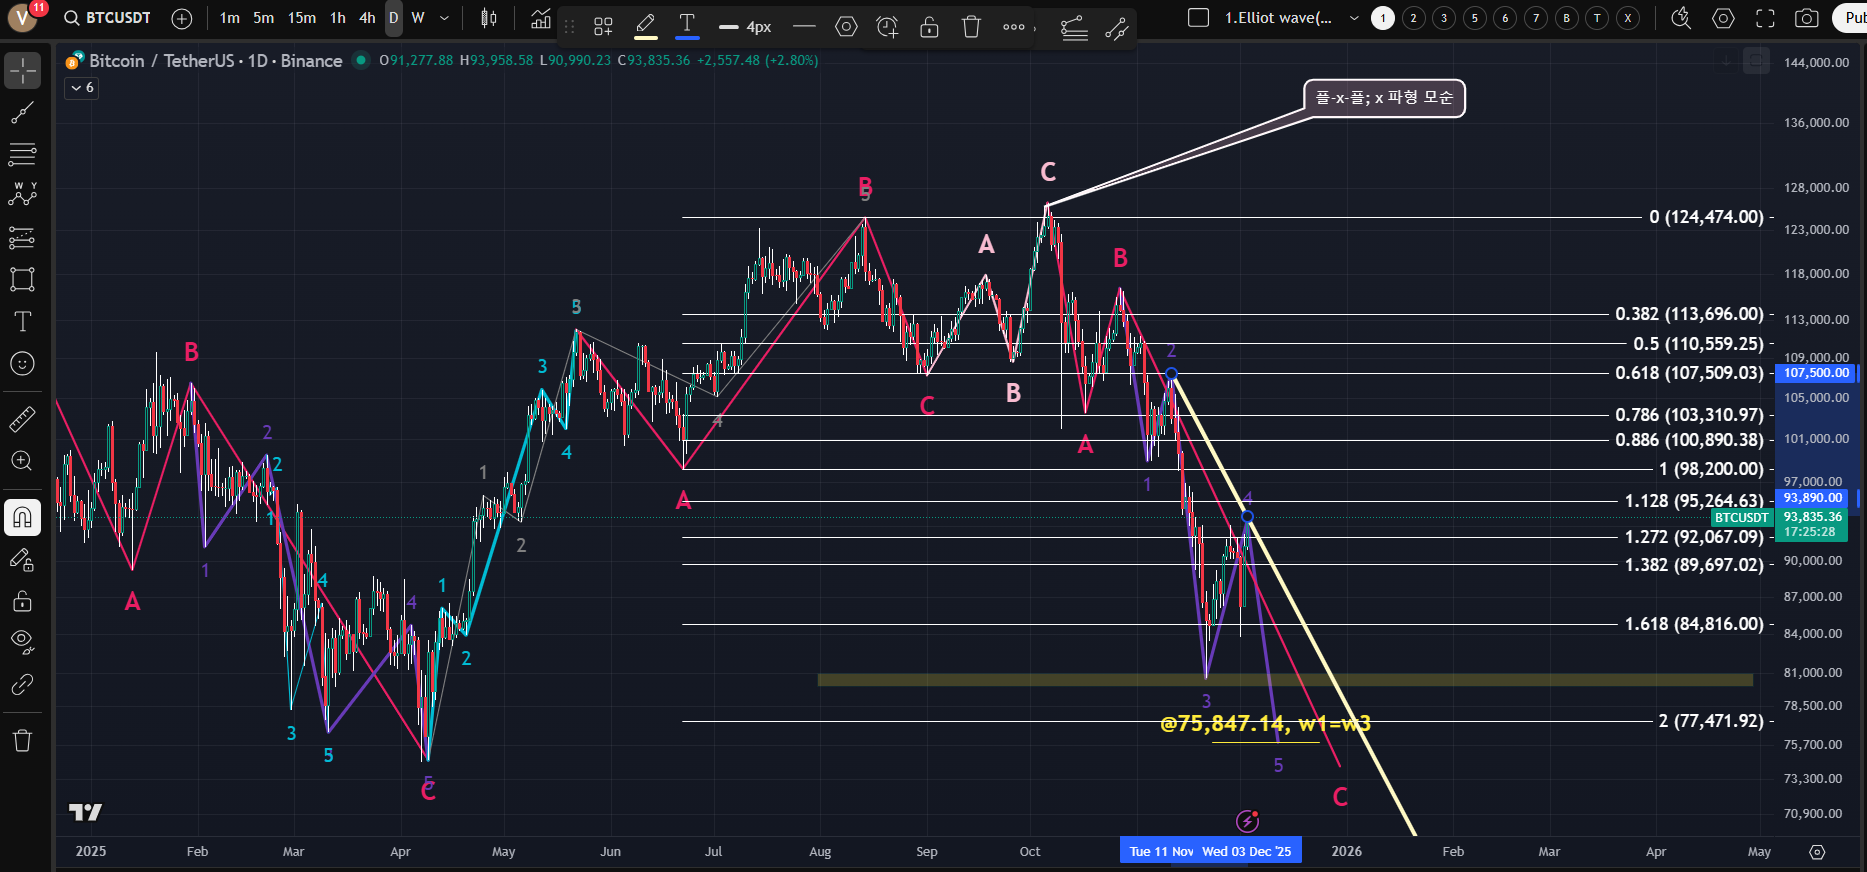Viewport: 1867px width, 872px height.
Task: Toggle lock all drawings in sidebar
Action: coord(22,601)
